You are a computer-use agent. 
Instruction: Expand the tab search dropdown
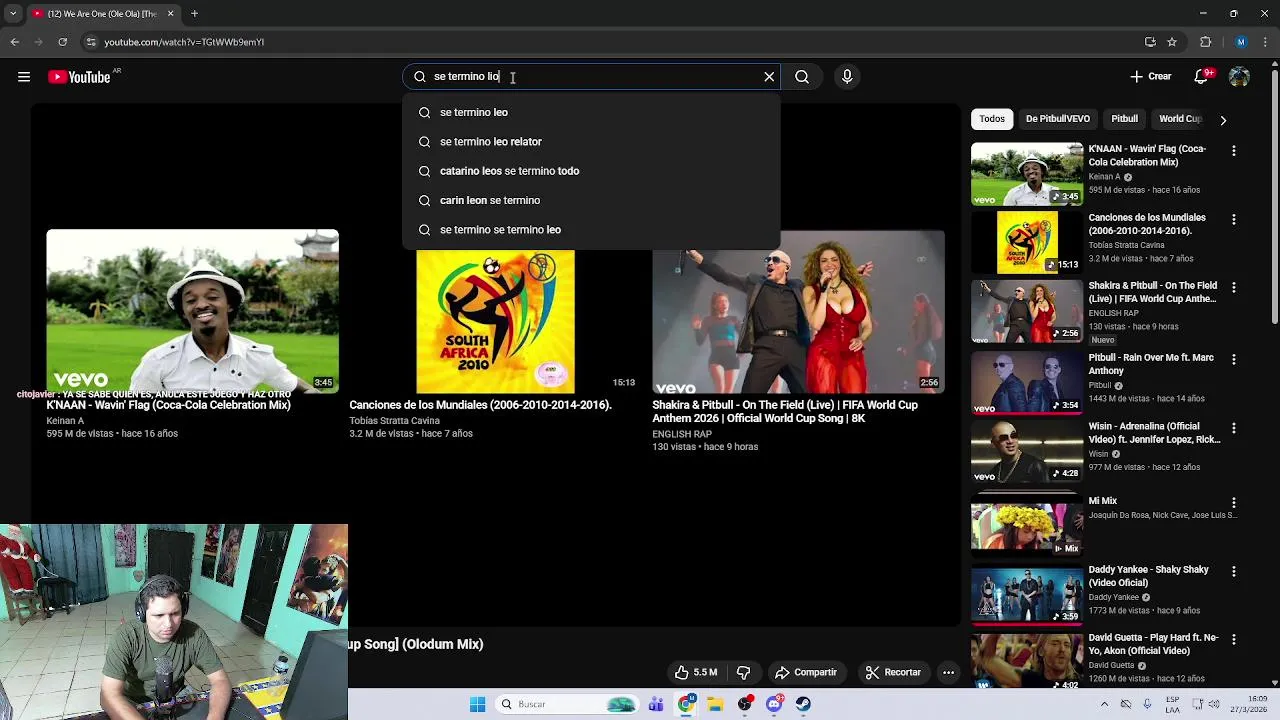click(13, 14)
